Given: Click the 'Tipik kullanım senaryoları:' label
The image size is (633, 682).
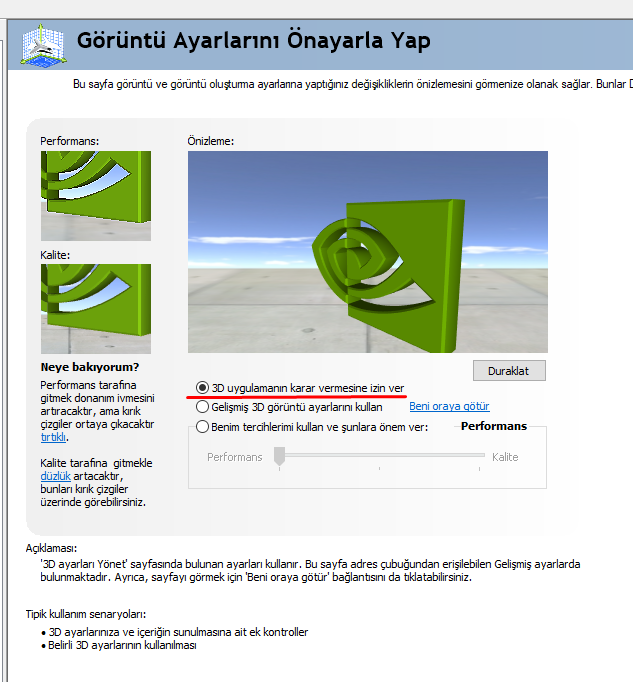Looking at the screenshot, I should 86,614.
